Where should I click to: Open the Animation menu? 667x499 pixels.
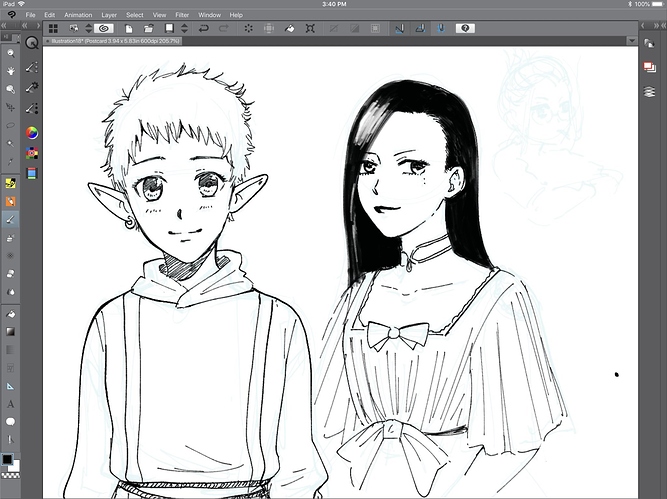78,16
